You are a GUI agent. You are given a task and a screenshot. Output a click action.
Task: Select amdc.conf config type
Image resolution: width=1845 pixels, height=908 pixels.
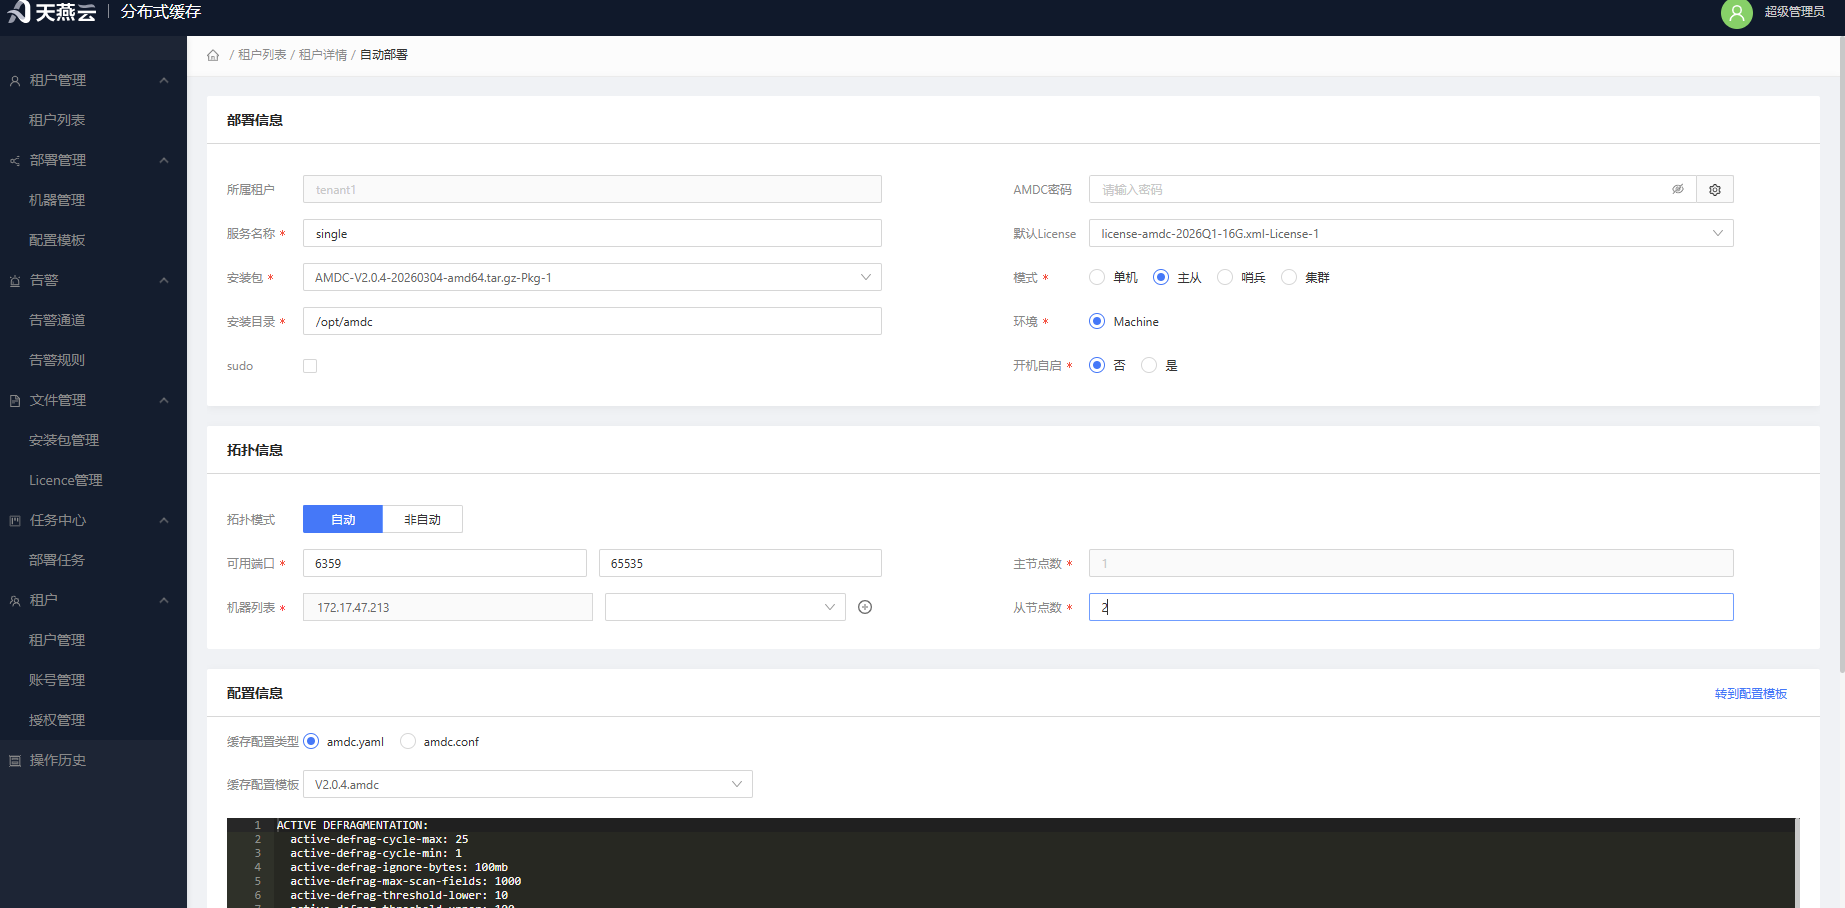coord(408,741)
